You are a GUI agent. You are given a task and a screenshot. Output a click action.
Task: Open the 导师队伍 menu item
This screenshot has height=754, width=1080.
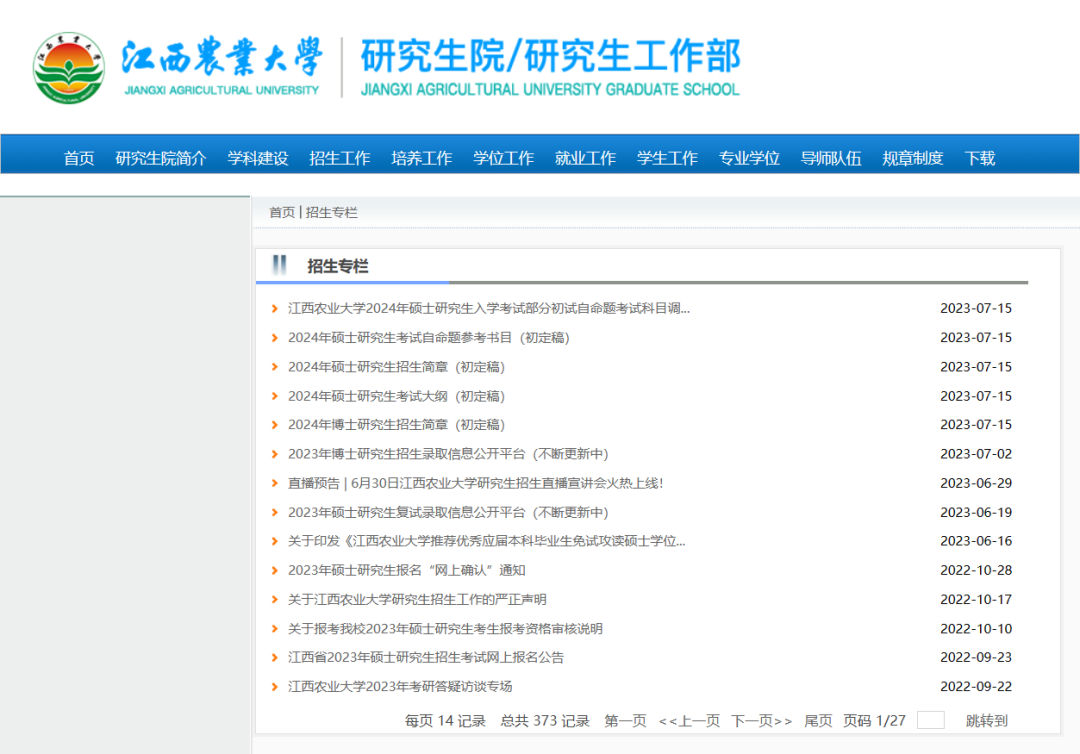(x=831, y=157)
